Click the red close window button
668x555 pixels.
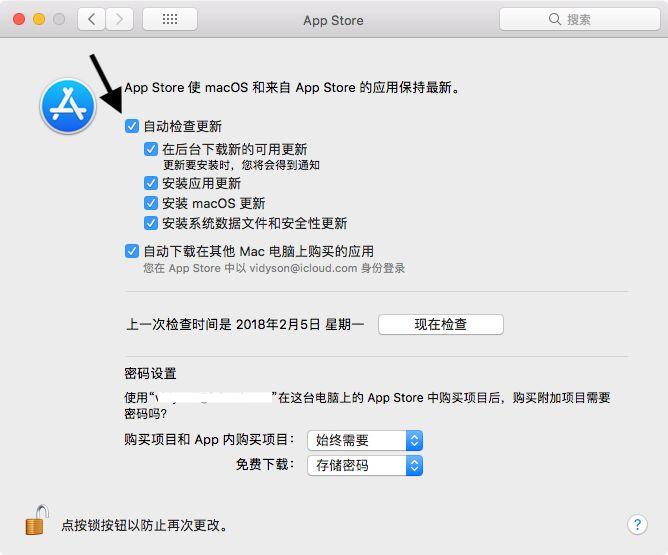tap(19, 19)
